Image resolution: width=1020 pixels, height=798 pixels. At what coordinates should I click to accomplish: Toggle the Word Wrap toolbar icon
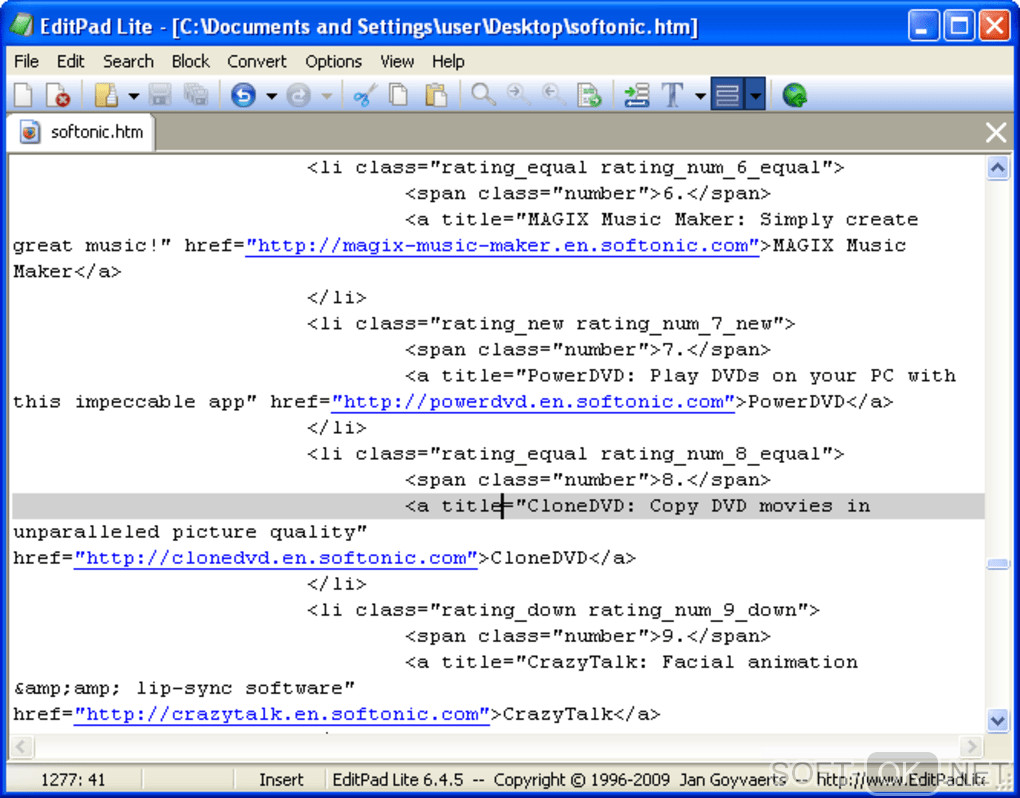[x=636, y=95]
